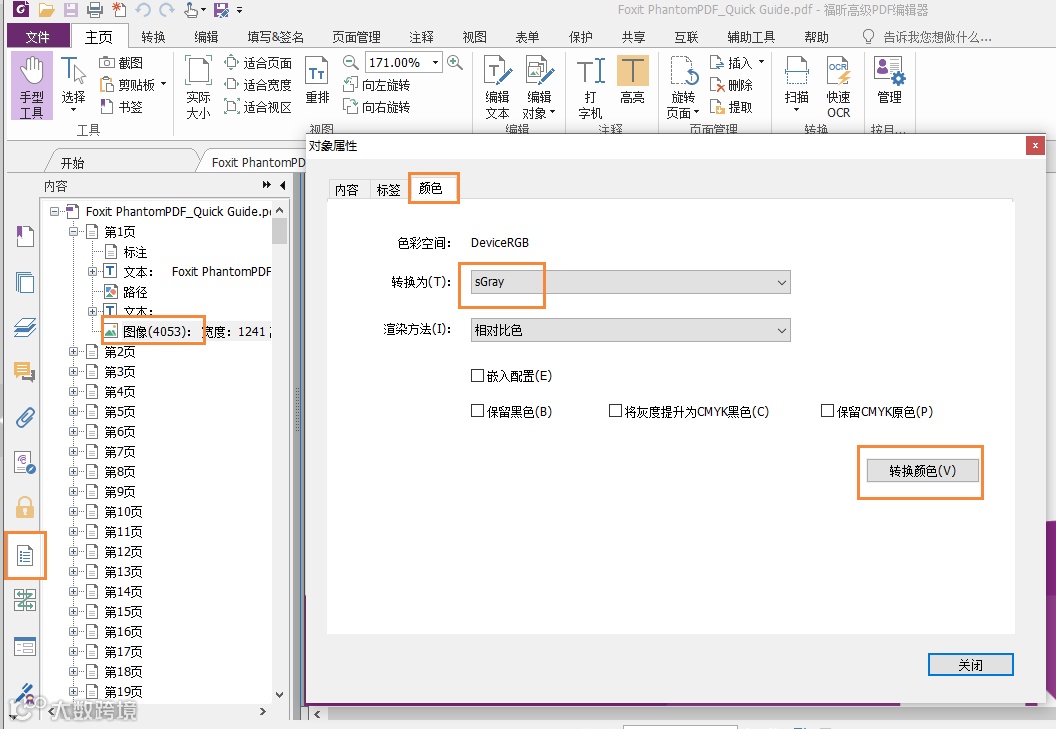Select the 图像(4053) tree item
This screenshot has height=729, width=1056.
[x=156, y=331]
